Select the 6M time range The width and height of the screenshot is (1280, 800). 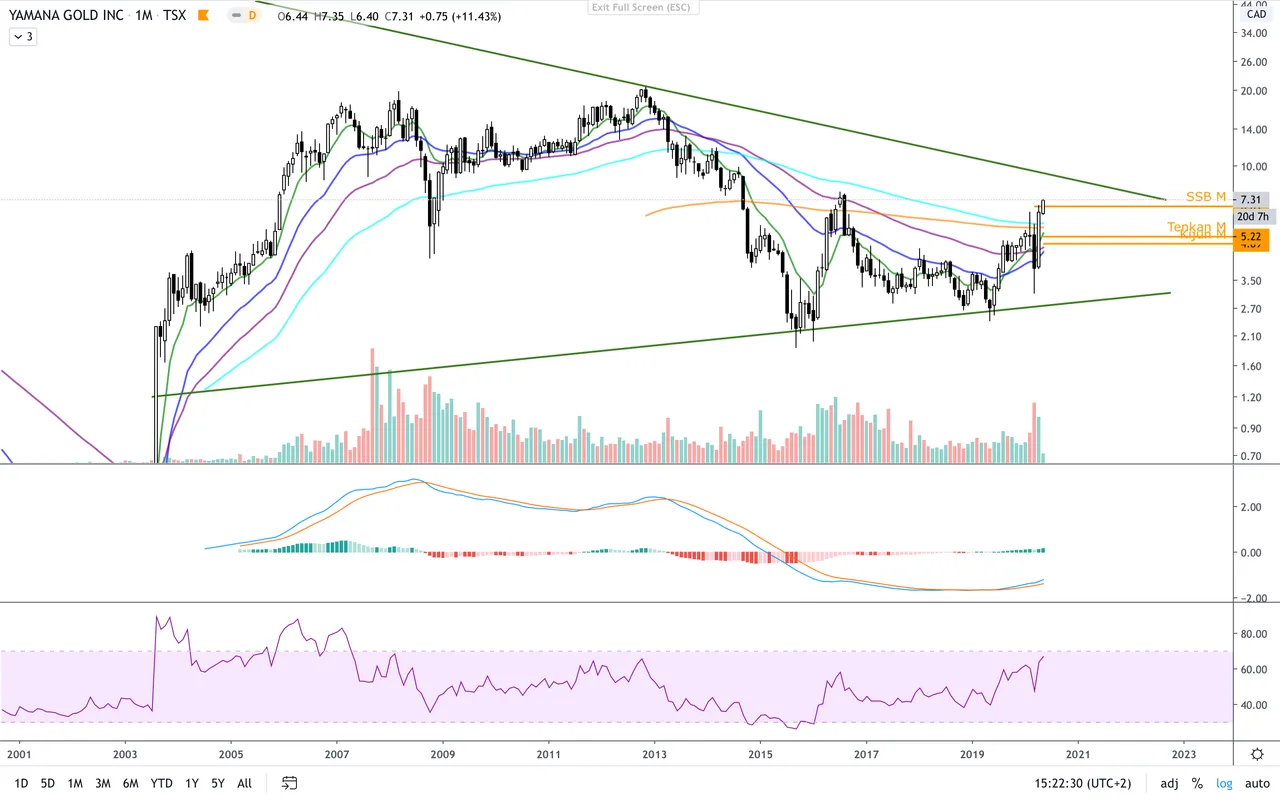130,783
